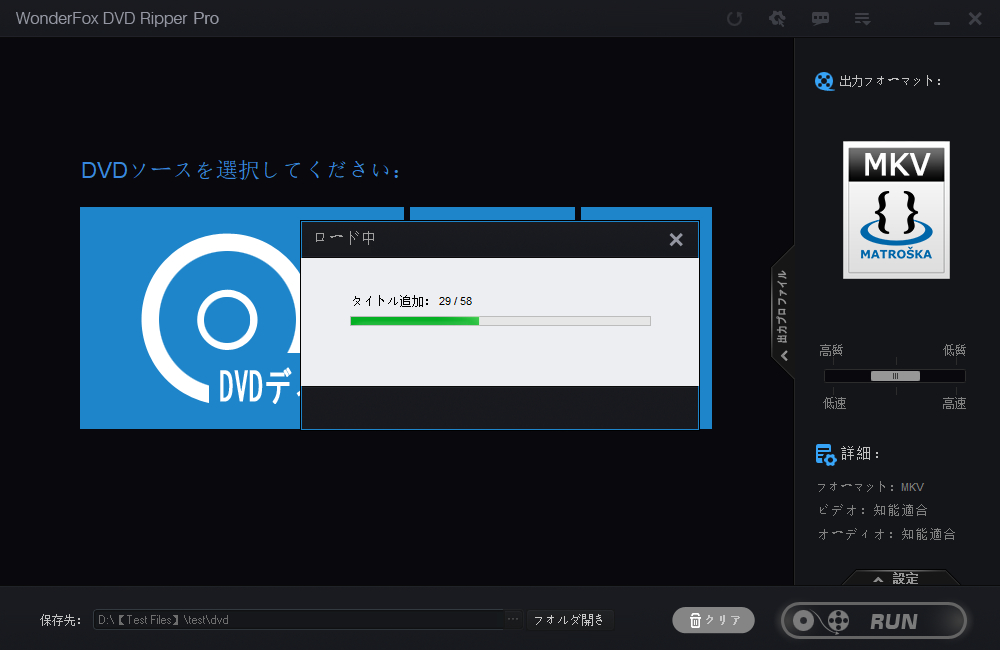Click the 高質 quality label
This screenshot has width=1000, height=650.
click(831, 350)
